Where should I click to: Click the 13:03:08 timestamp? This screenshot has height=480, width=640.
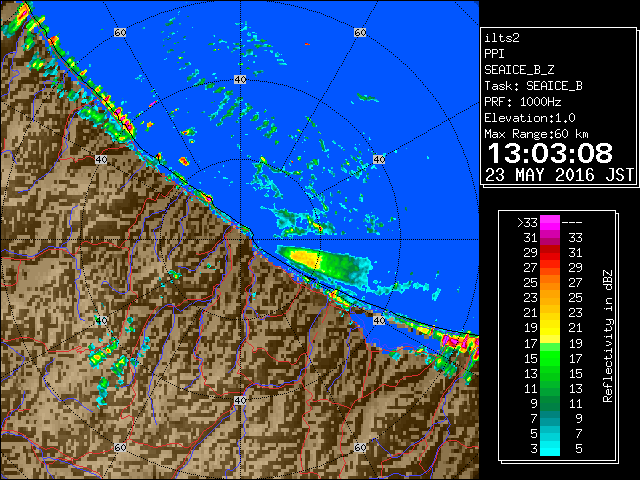tap(550, 153)
